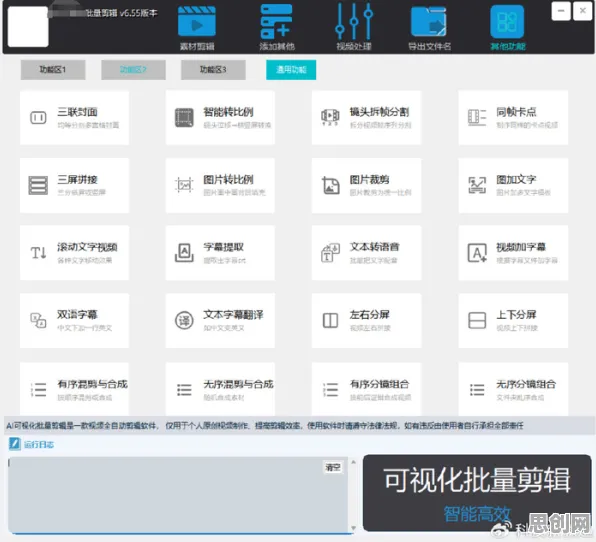596x542 pixels.
Task: Click the log scrollbar down arrow
Action: [353, 528]
